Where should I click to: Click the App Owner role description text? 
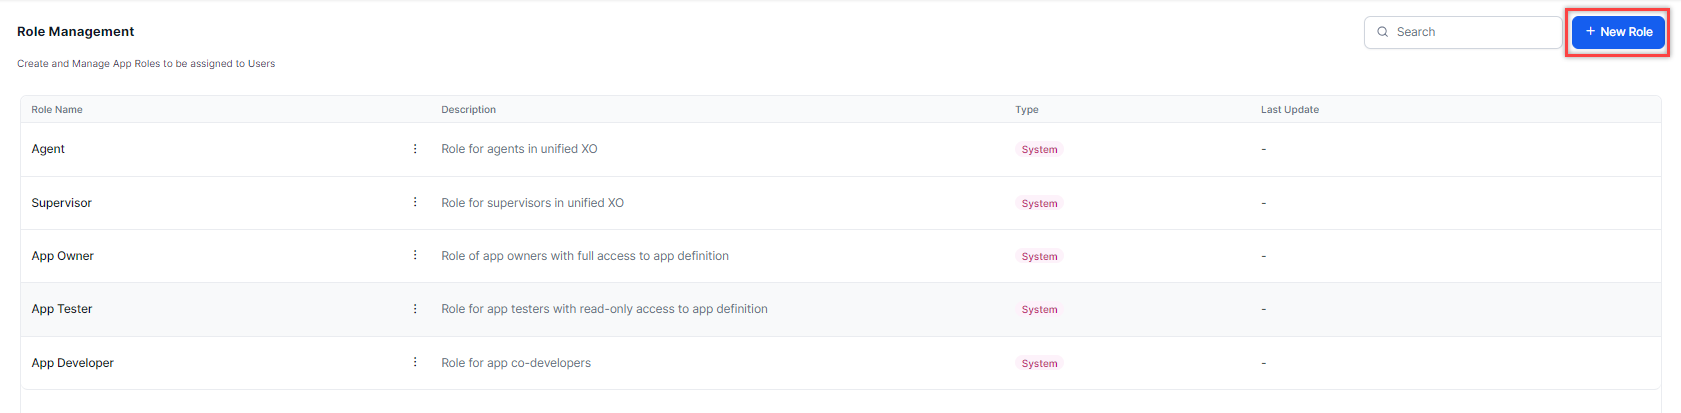pyautogui.click(x=584, y=256)
